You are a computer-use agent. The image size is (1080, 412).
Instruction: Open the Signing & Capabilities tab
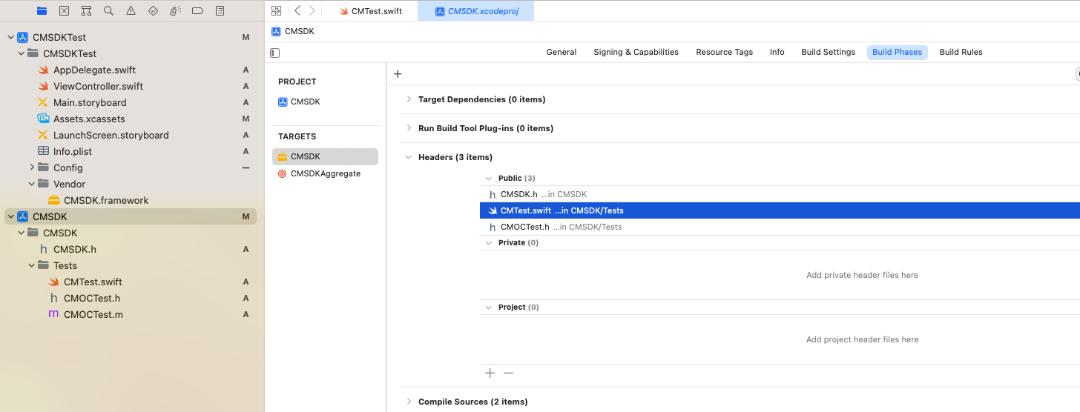coord(636,52)
